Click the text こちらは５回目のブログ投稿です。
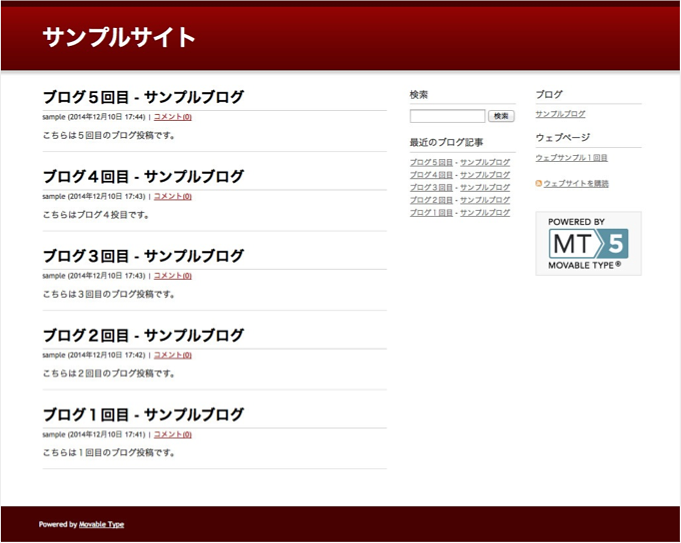Viewport: 681px width, 543px height. pyautogui.click(x=109, y=136)
